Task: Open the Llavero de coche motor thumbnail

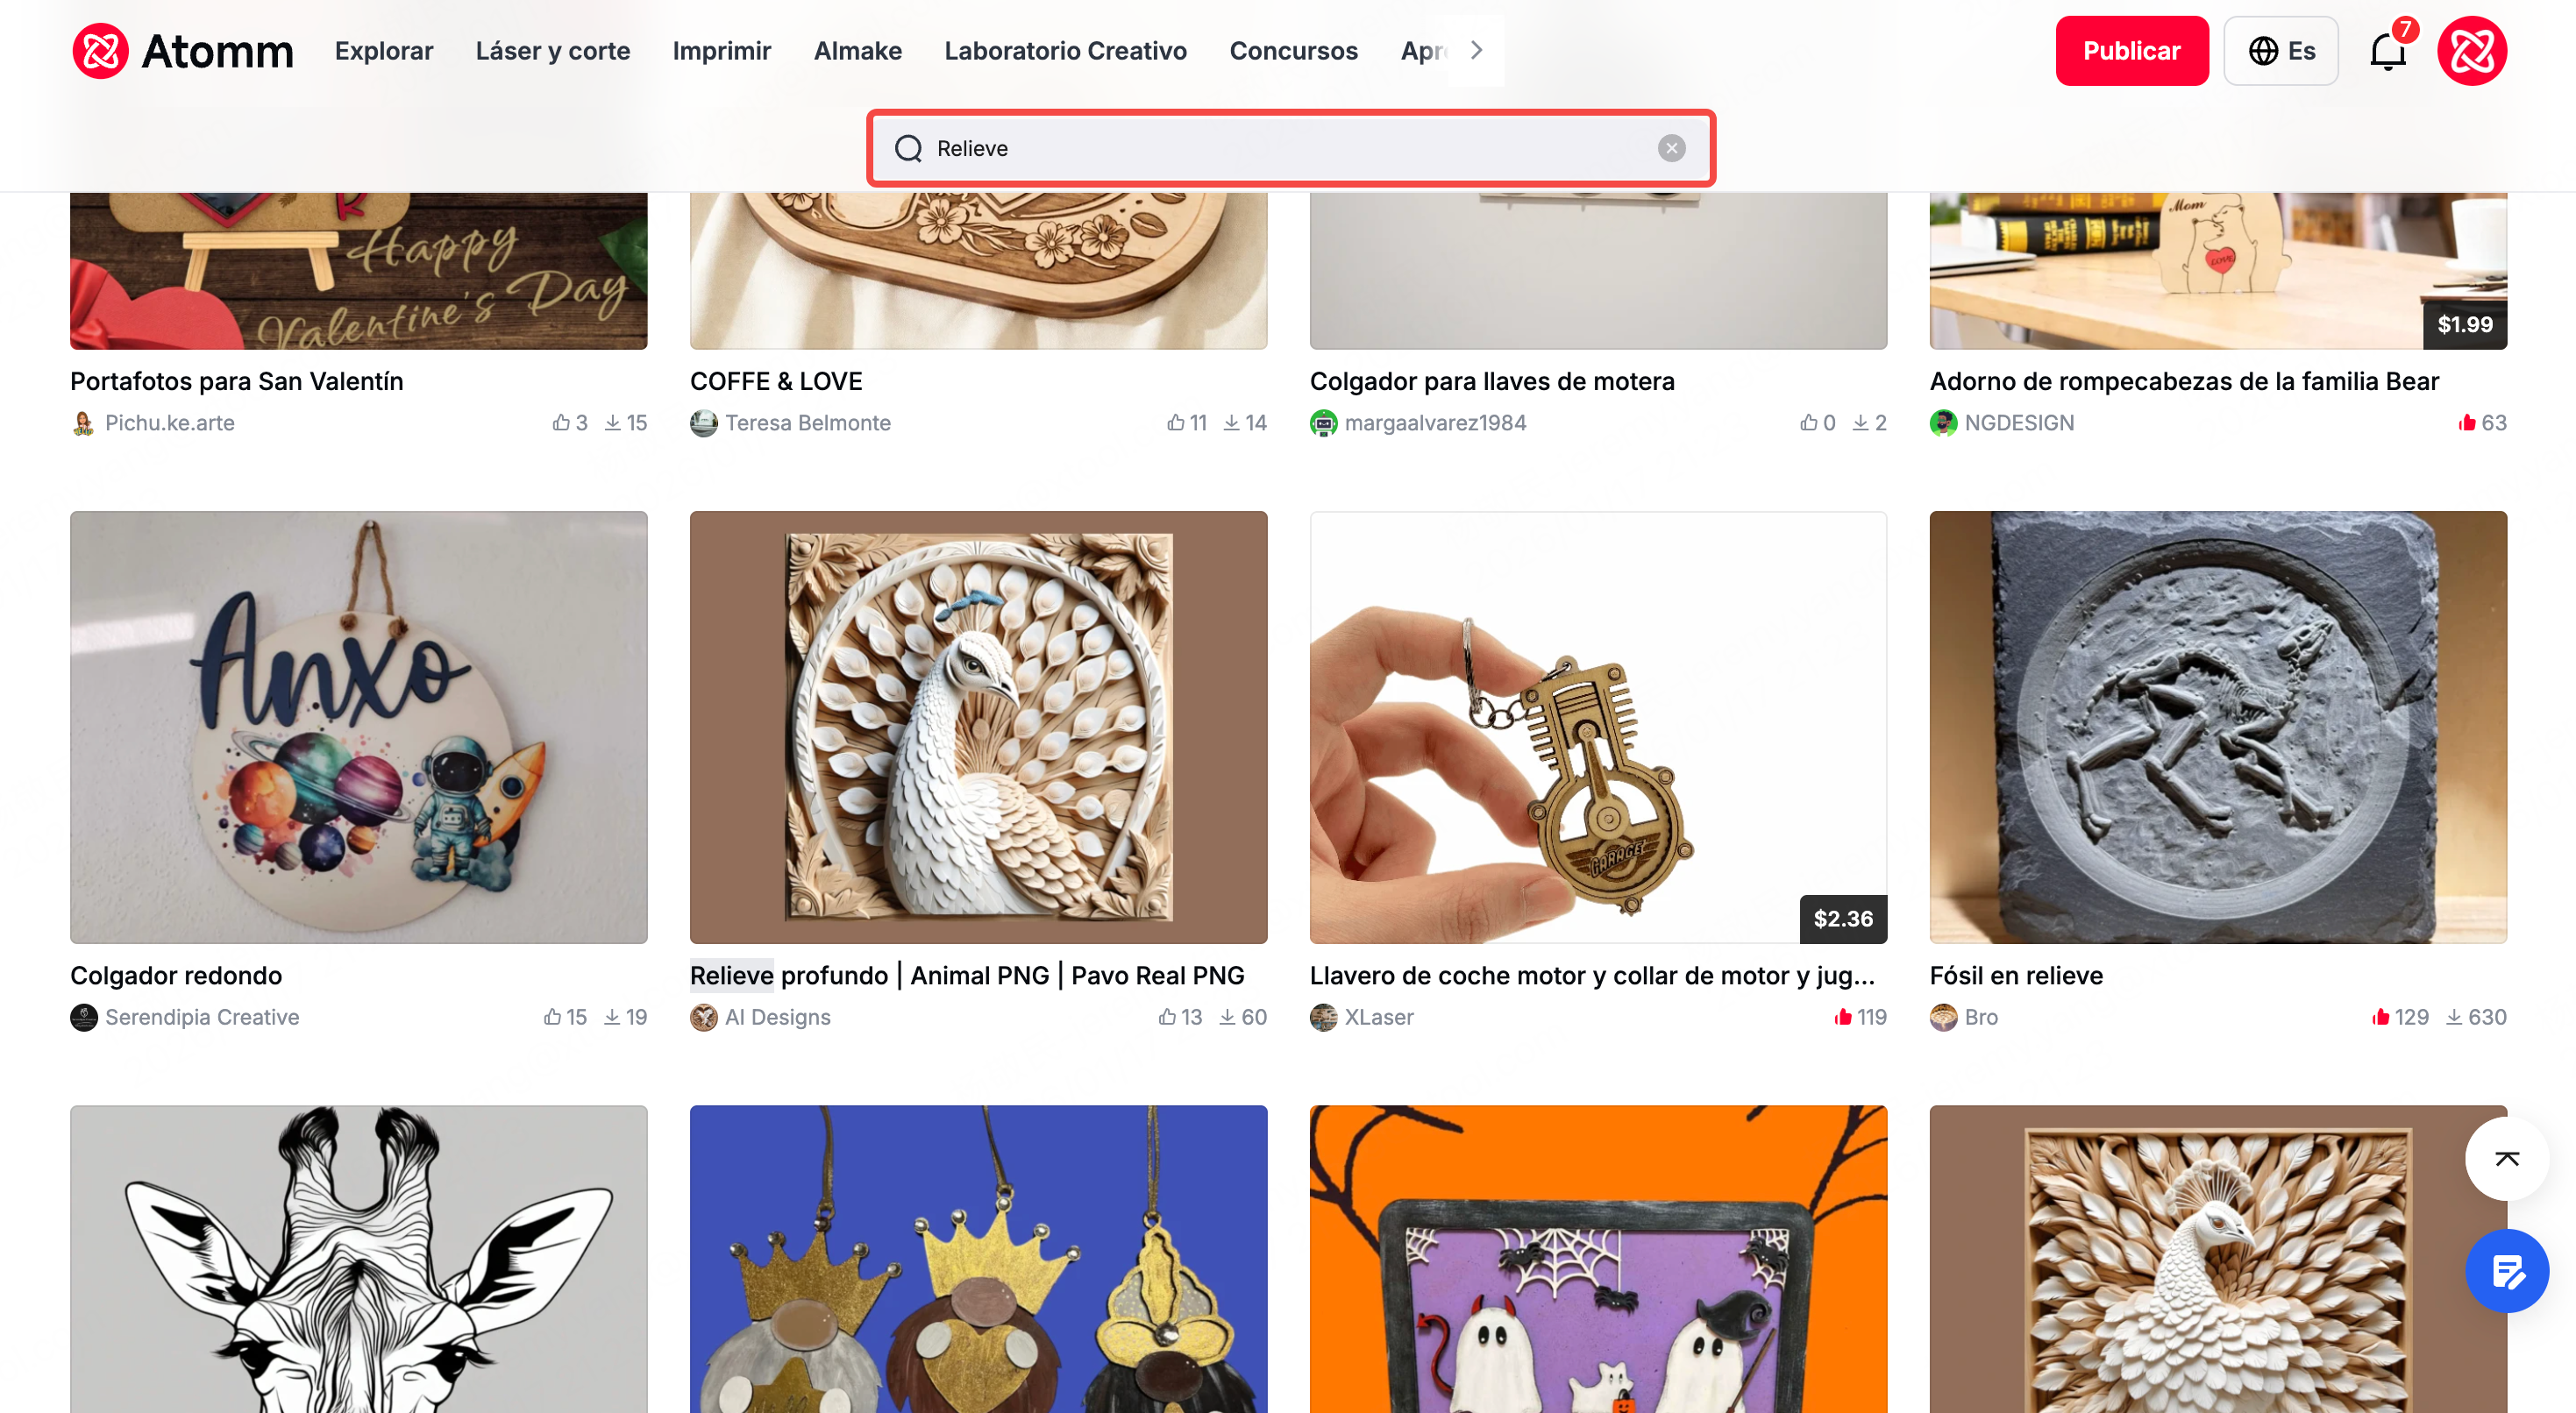Action: tap(1597, 727)
